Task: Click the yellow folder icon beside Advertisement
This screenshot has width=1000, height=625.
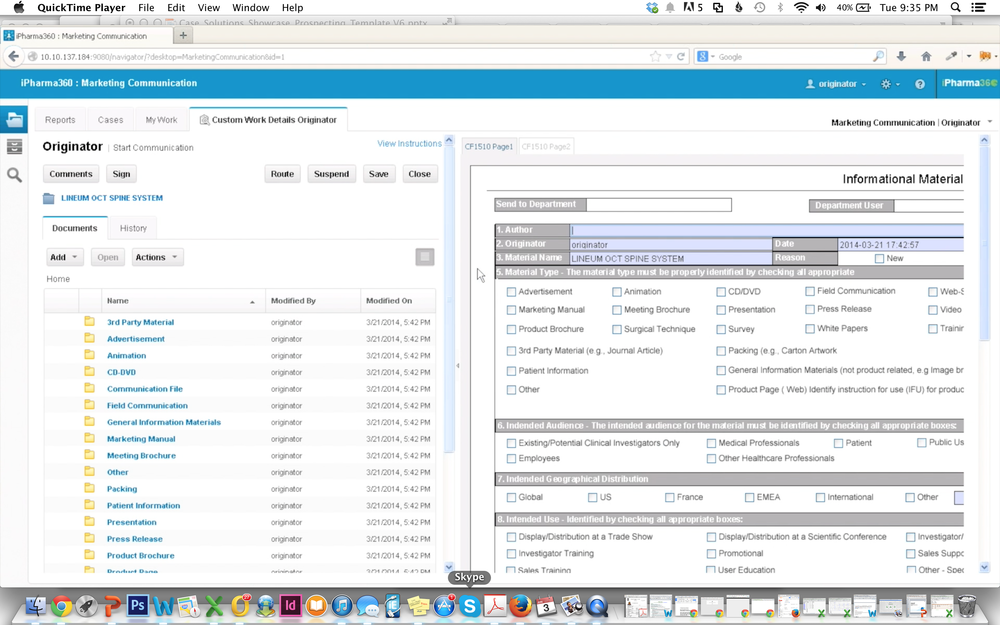Action: 88,338
